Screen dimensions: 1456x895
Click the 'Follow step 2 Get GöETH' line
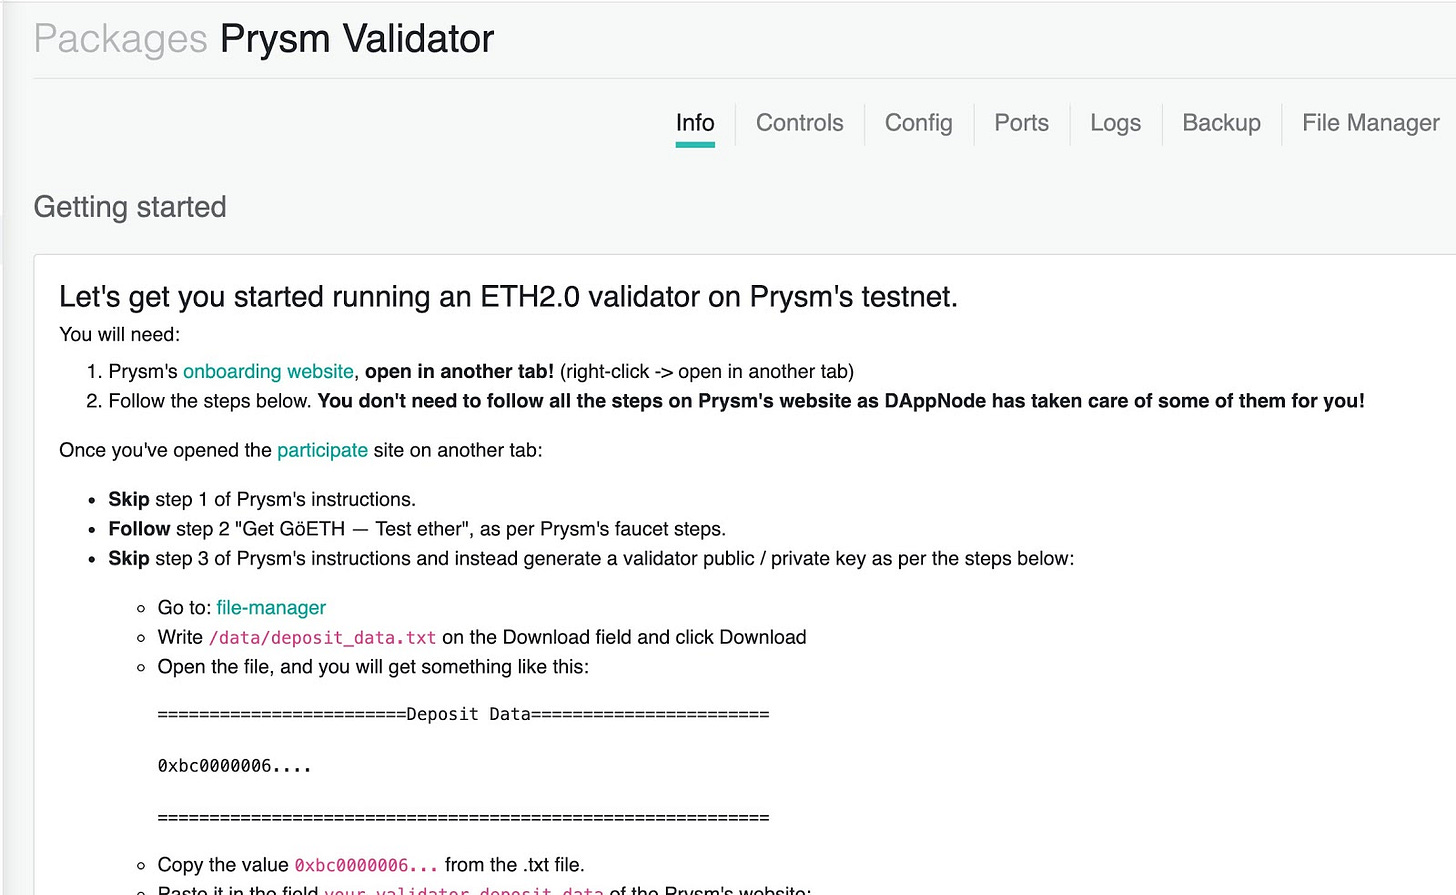pos(417,529)
